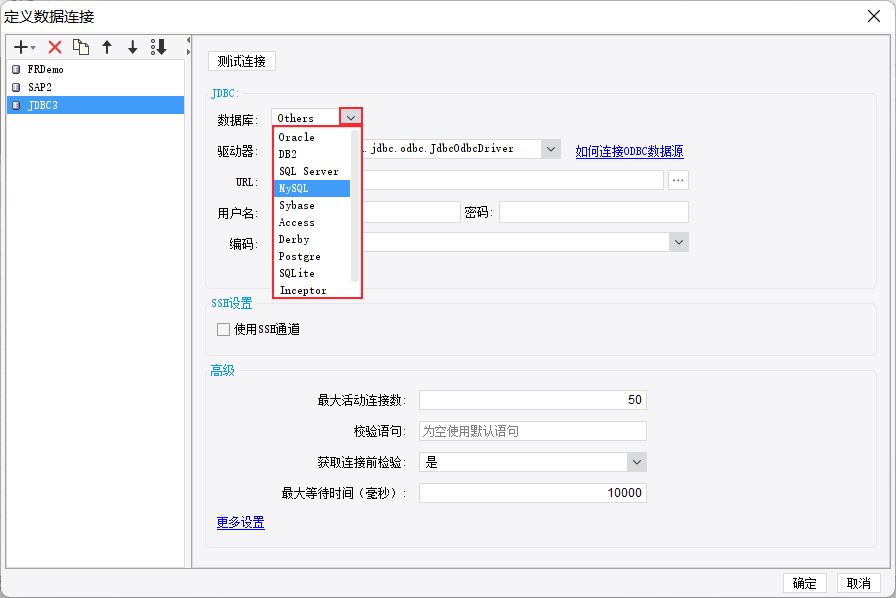Viewport: 896px width, 598px height.
Task: Enable the 使用SSH通道 checkbox
Action: 223,329
